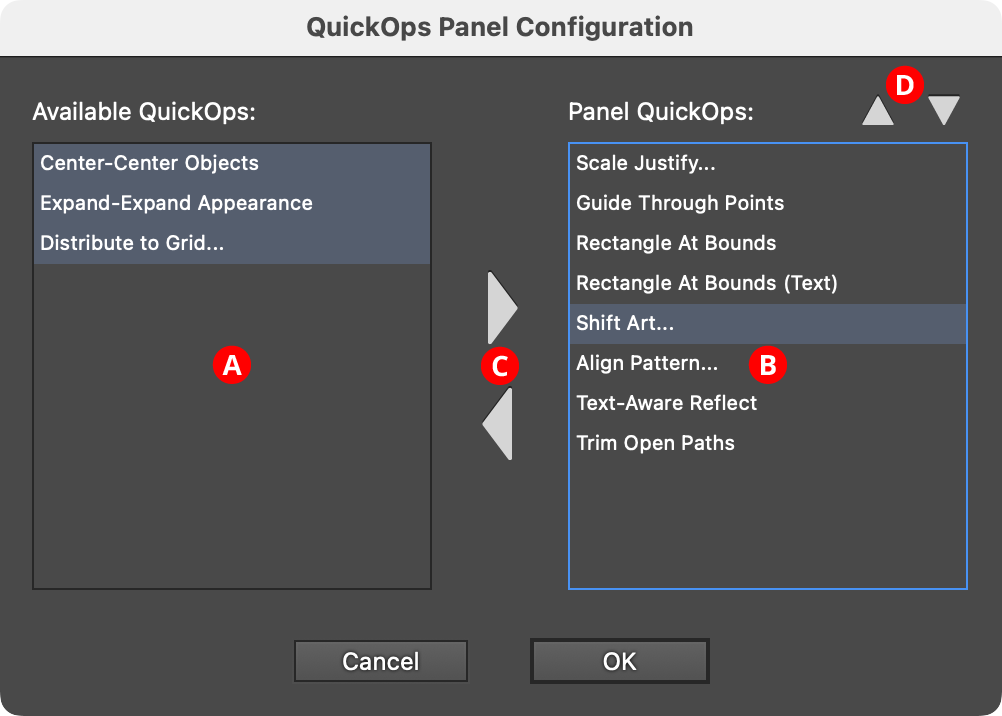
Task: Dismiss the dialog with Cancel
Action: (380, 661)
